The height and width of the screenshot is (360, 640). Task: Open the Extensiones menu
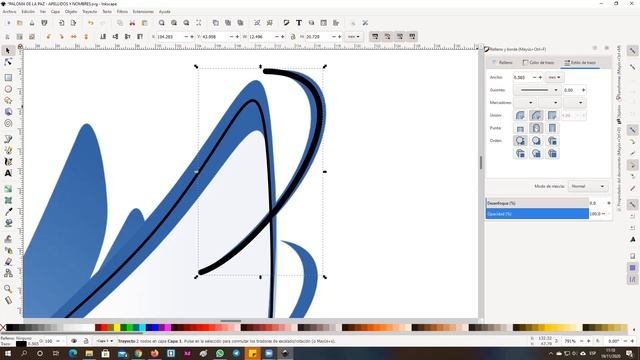pyautogui.click(x=143, y=12)
